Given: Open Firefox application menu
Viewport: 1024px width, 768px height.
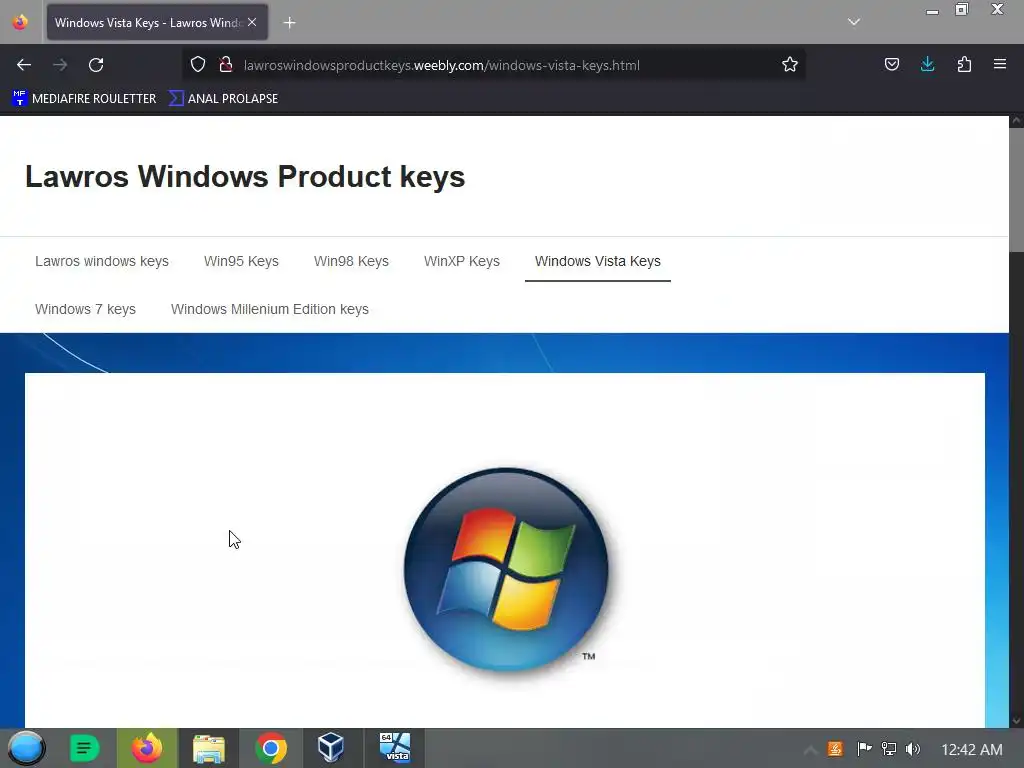Looking at the screenshot, I should point(1000,65).
